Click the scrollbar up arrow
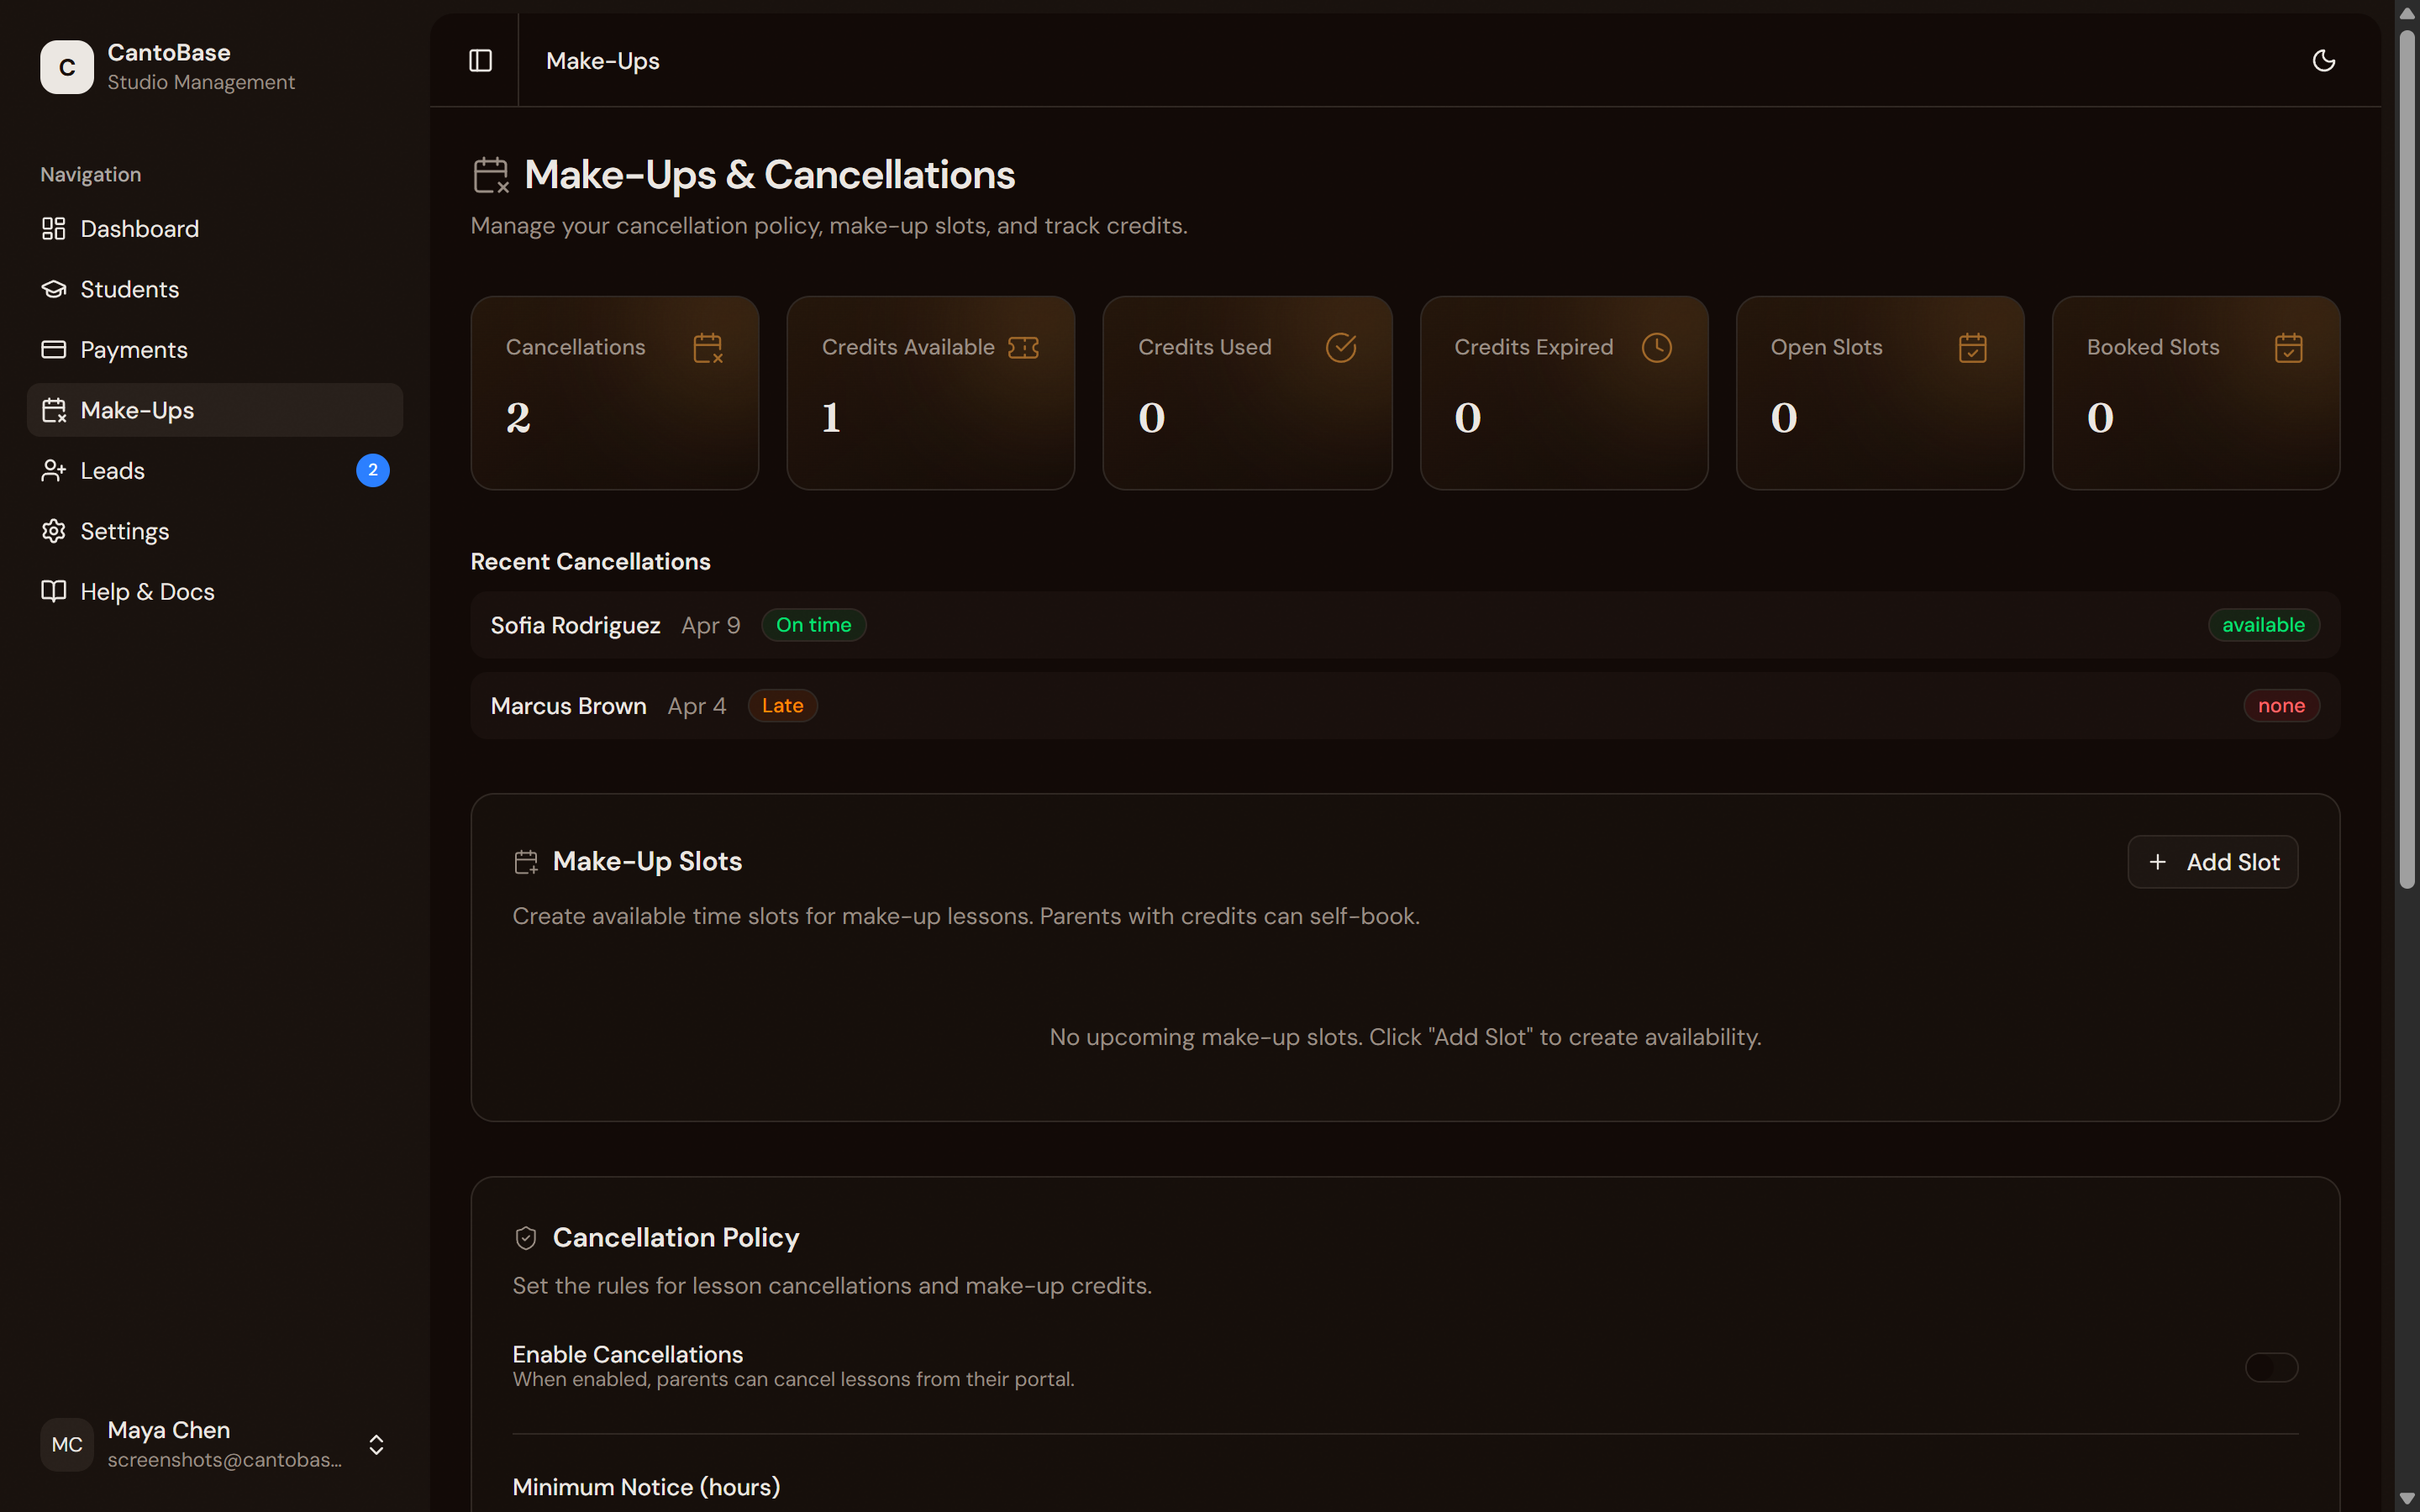 click(2407, 13)
